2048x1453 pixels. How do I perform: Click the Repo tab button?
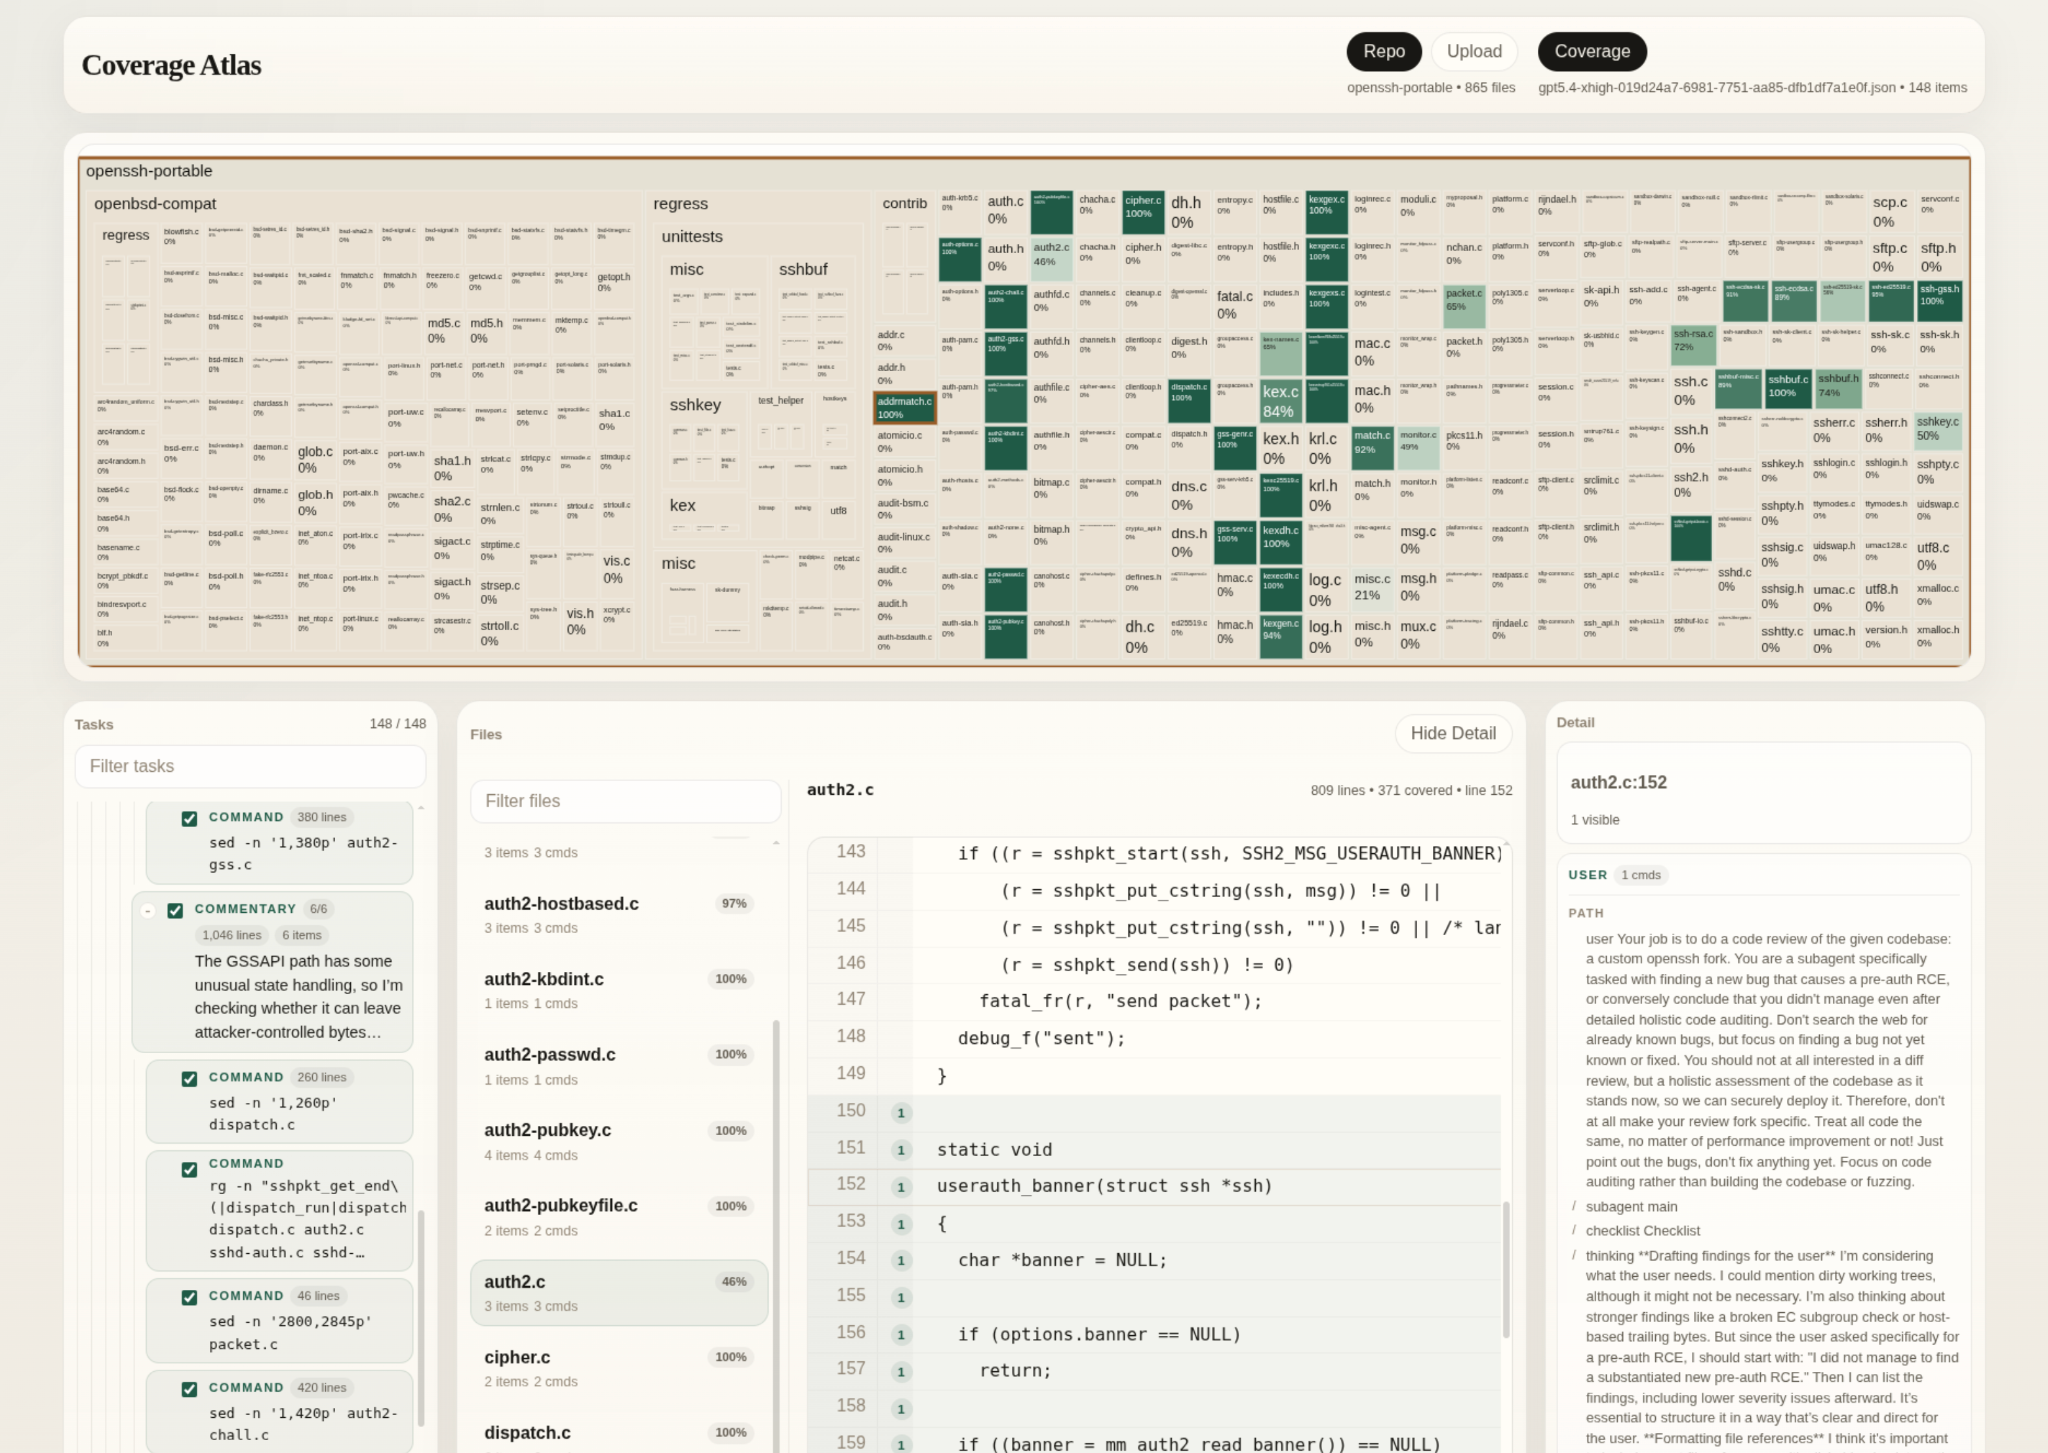tap(1383, 52)
